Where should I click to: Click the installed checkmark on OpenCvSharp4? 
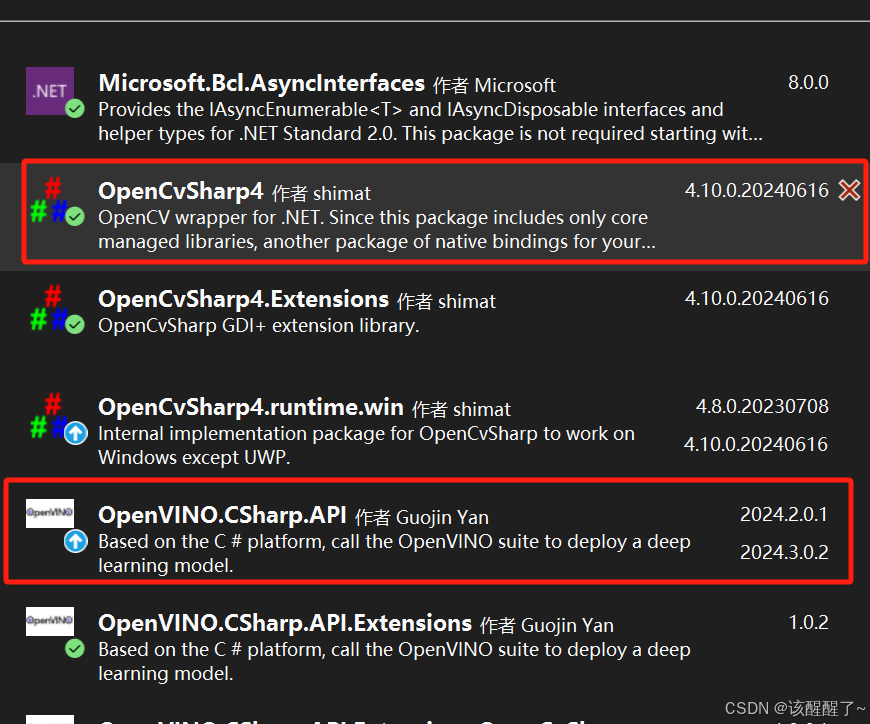tap(75, 216)
